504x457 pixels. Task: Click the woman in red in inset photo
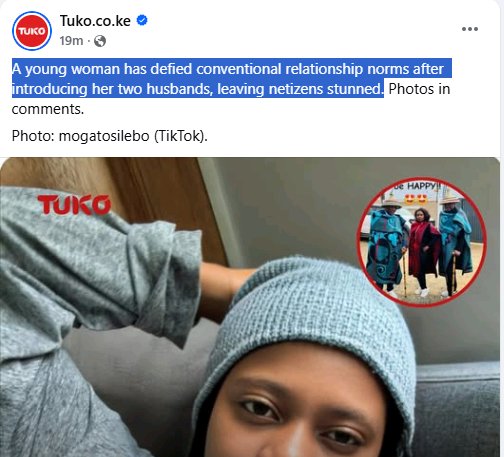point(423,252)
